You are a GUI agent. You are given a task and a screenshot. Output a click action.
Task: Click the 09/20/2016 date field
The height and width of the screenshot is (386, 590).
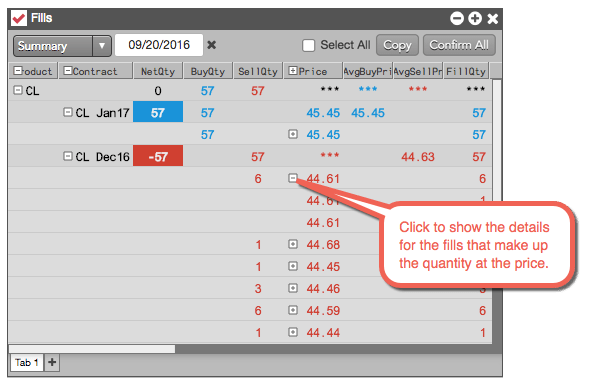(x=159, y=45)
